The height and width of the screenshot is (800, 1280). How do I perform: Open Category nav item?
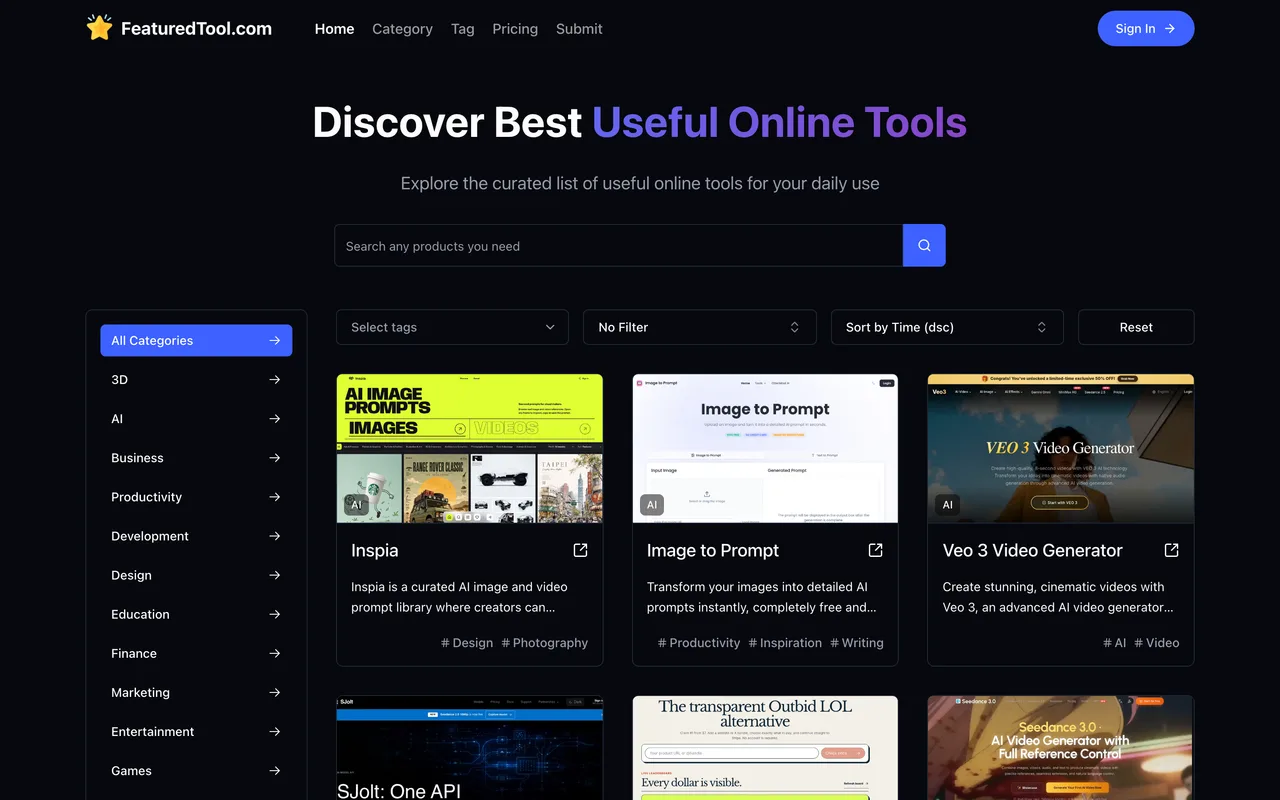(402, 29)
